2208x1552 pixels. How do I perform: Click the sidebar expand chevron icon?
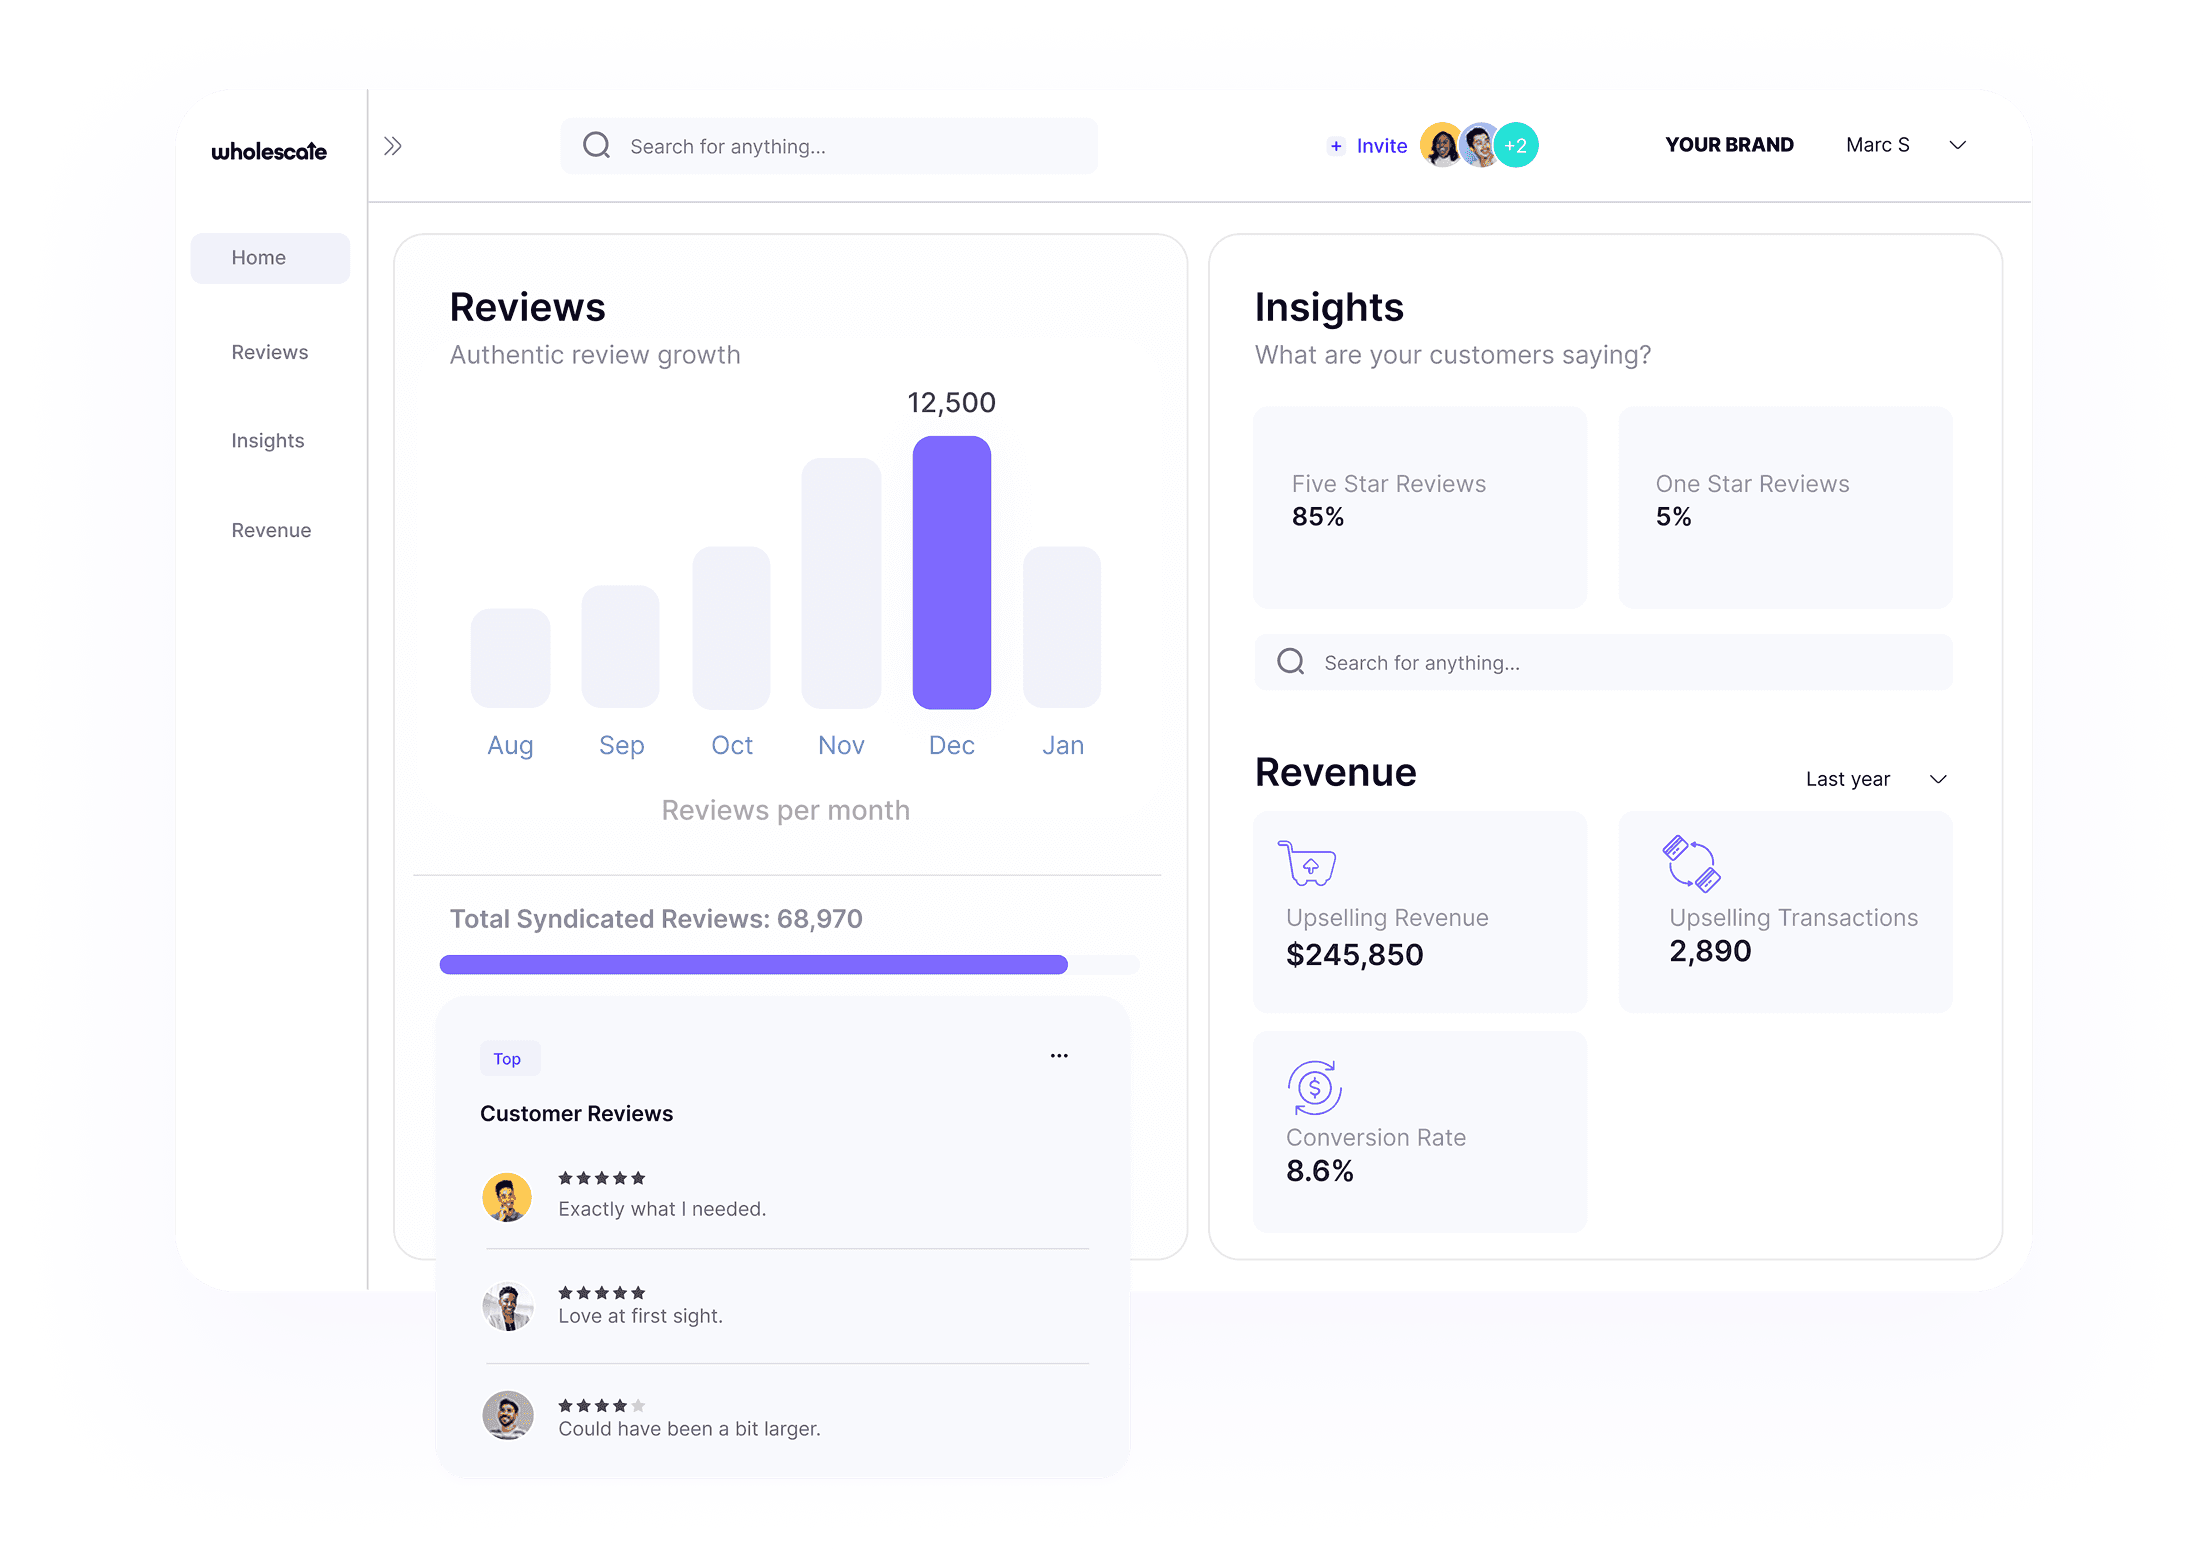tap(393, 146)
